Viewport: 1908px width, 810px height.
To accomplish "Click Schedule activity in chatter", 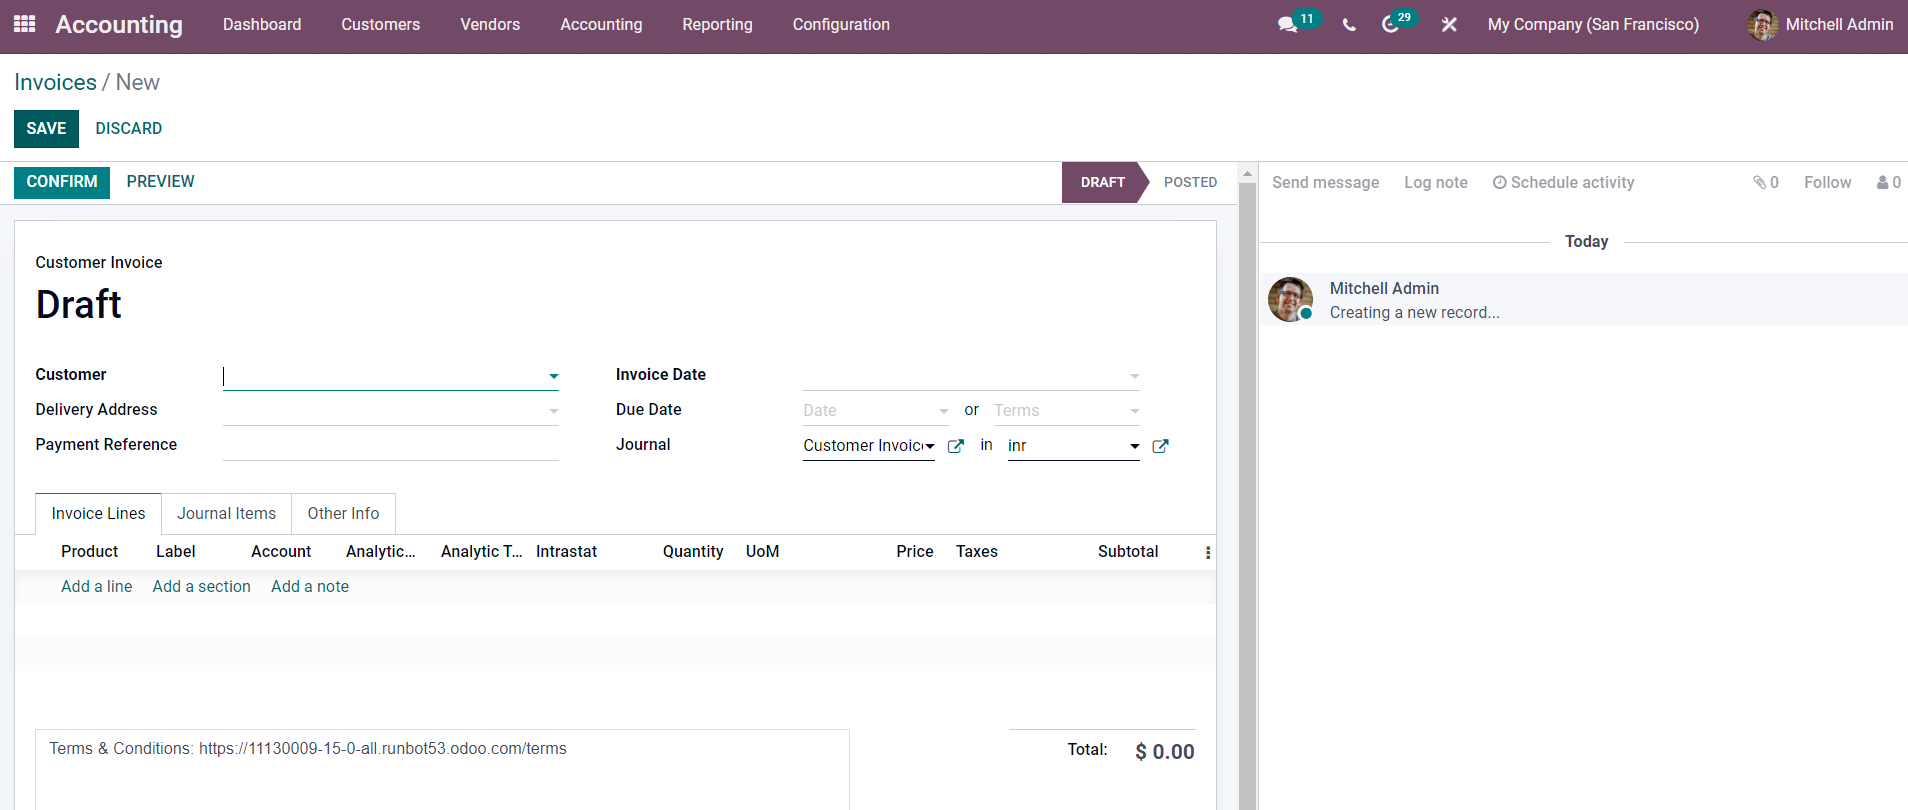I will (1563, 183).
